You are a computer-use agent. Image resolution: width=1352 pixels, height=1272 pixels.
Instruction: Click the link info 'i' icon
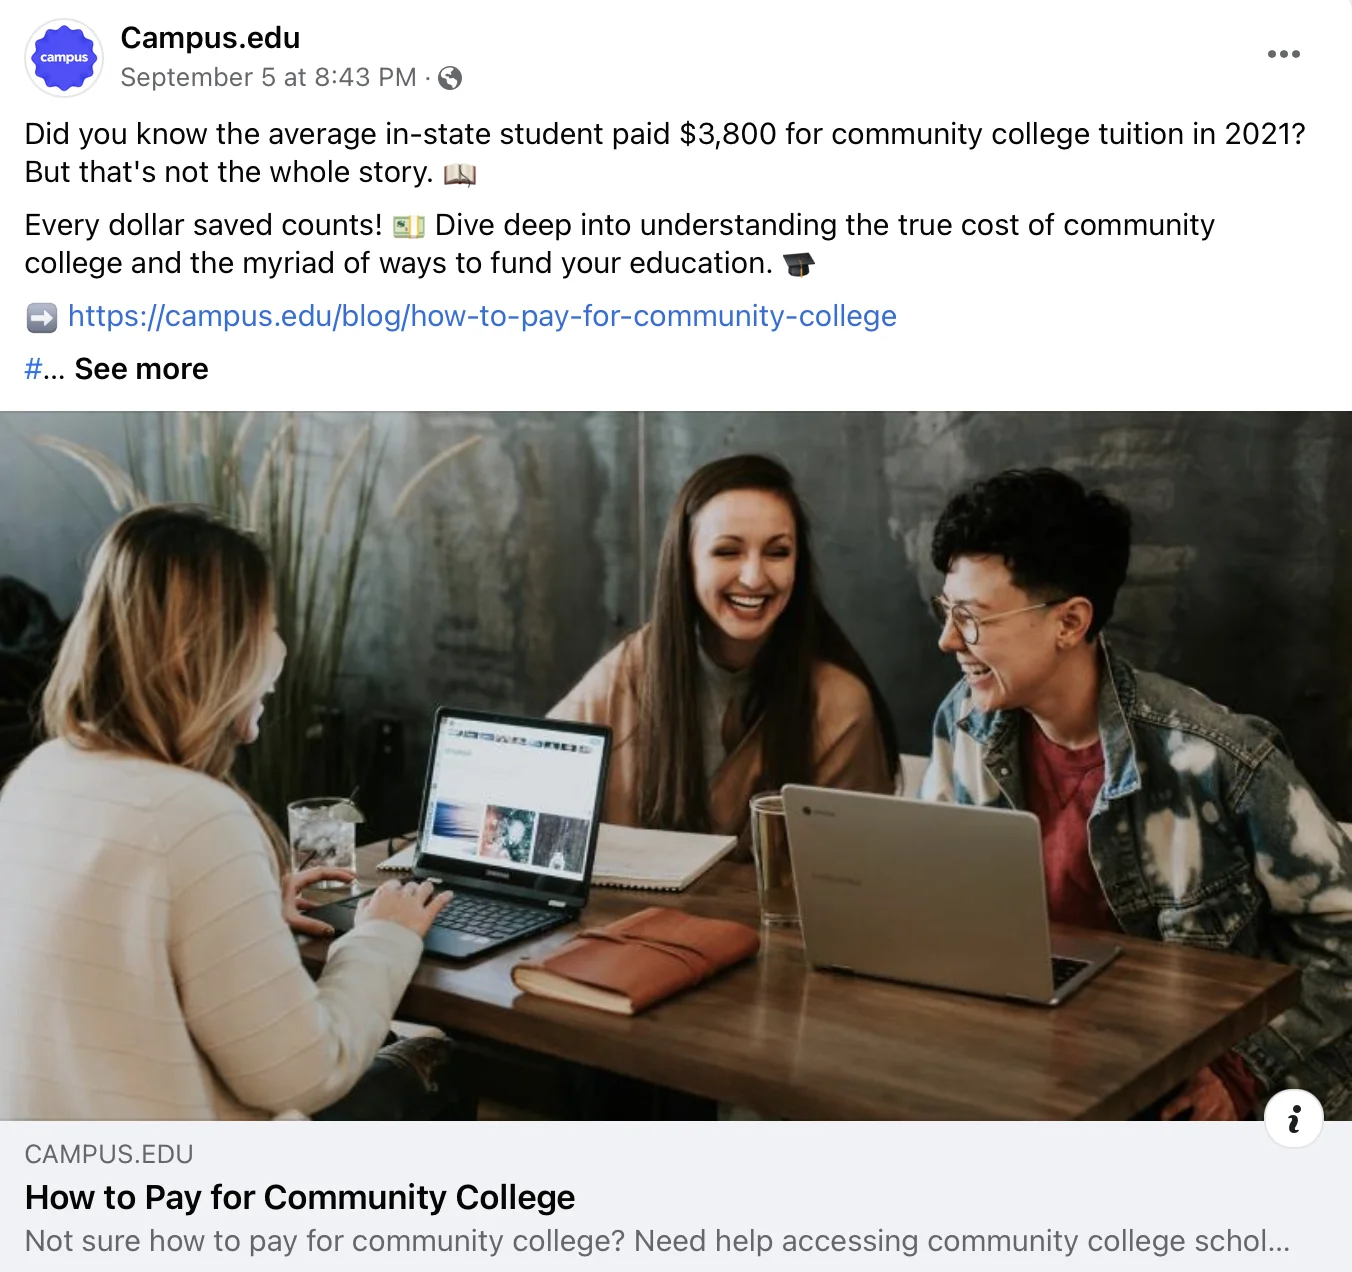[x=1294, y=1118]
